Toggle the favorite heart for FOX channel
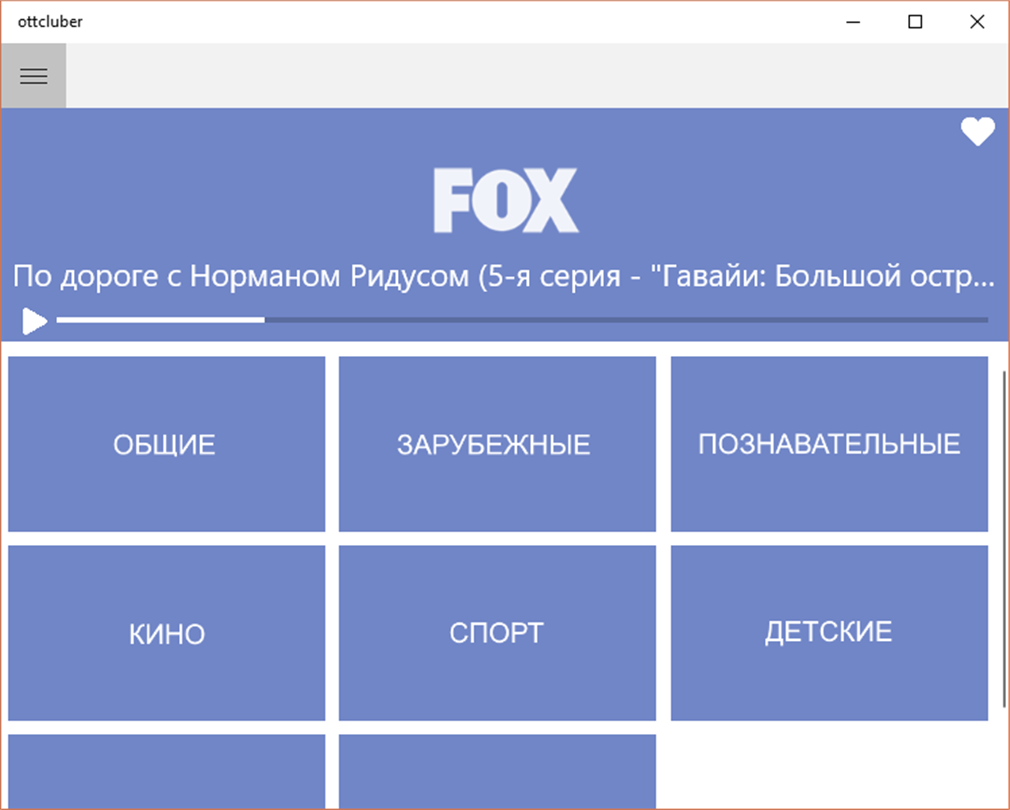This screenshot has height=810, width=1010. tap(977, 132)
